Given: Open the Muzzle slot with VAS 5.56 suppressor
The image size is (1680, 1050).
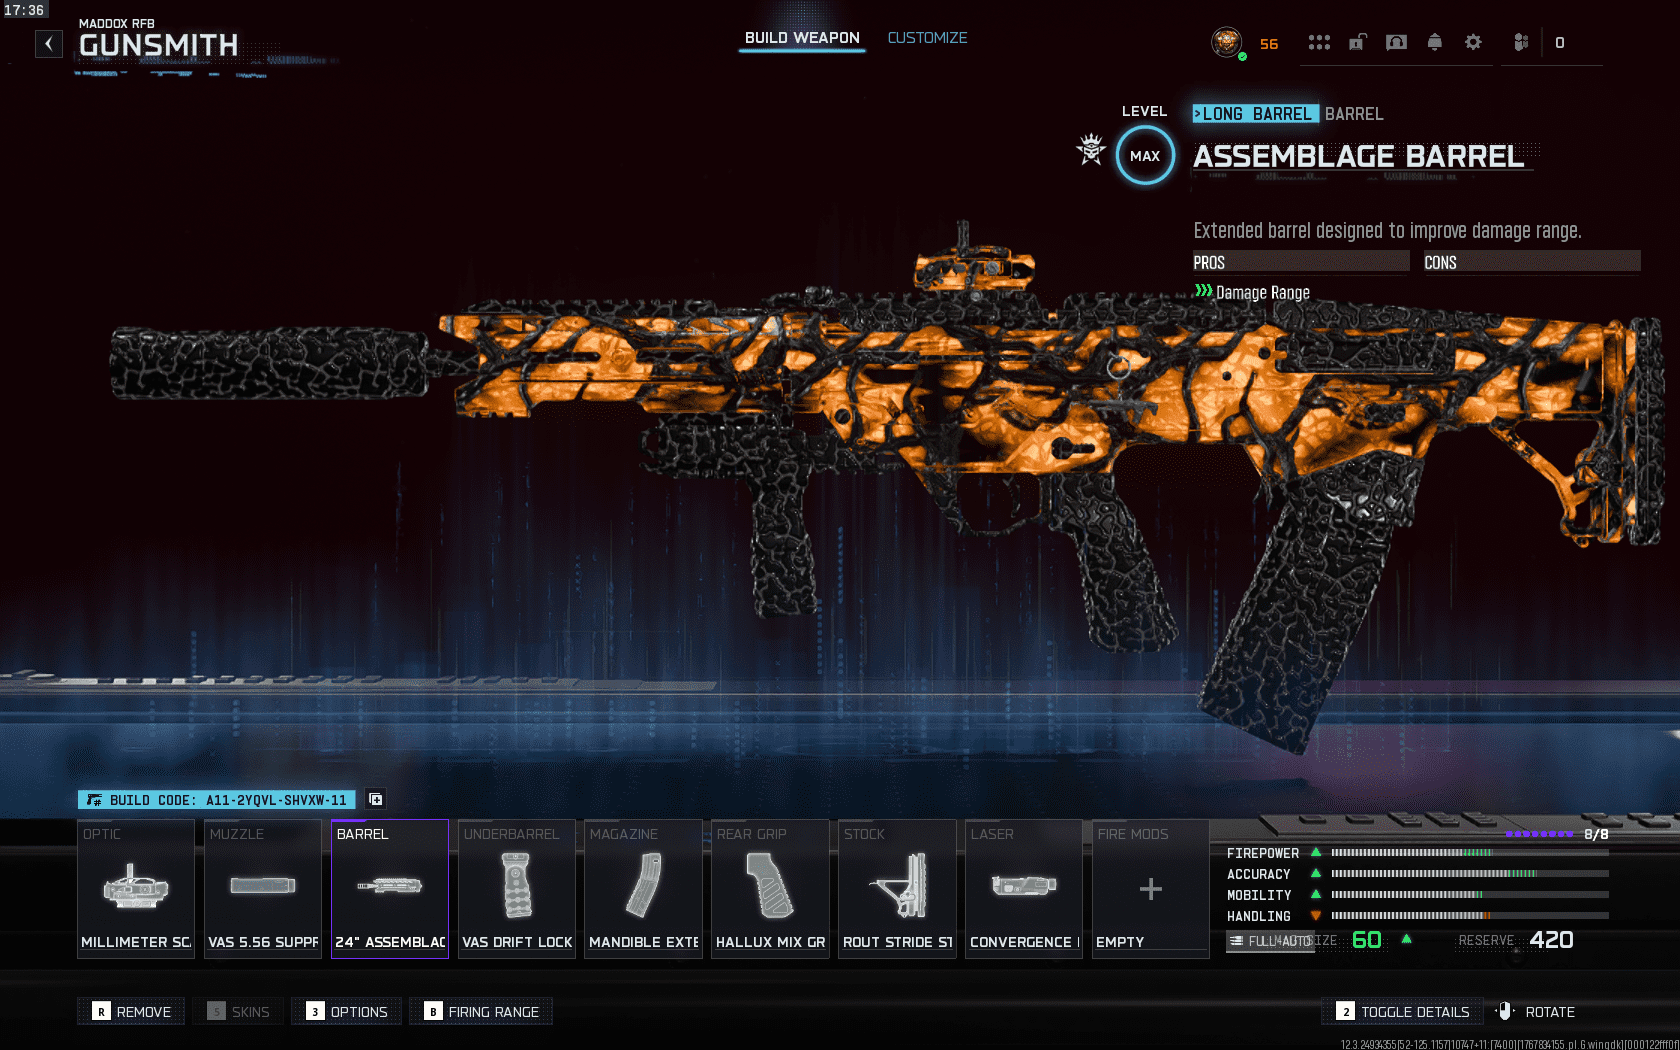Looking at the screenshot, I should [263, 888].
